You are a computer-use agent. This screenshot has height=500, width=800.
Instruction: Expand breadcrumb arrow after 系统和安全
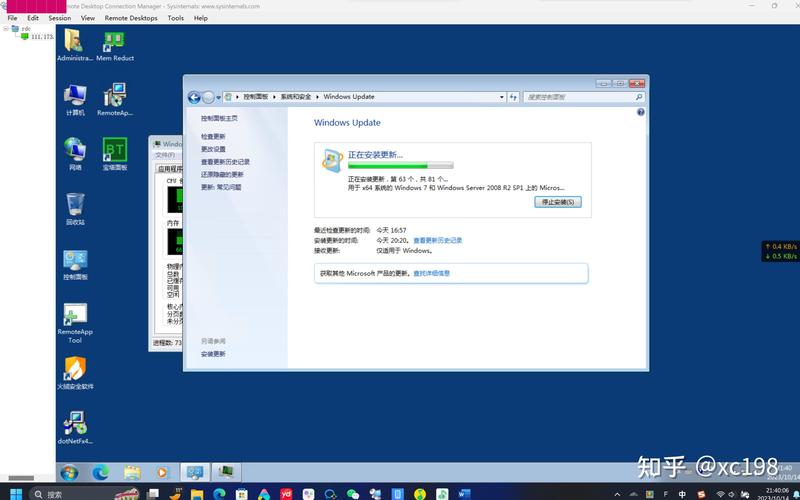pyautogui.click(x=317, y=96)
